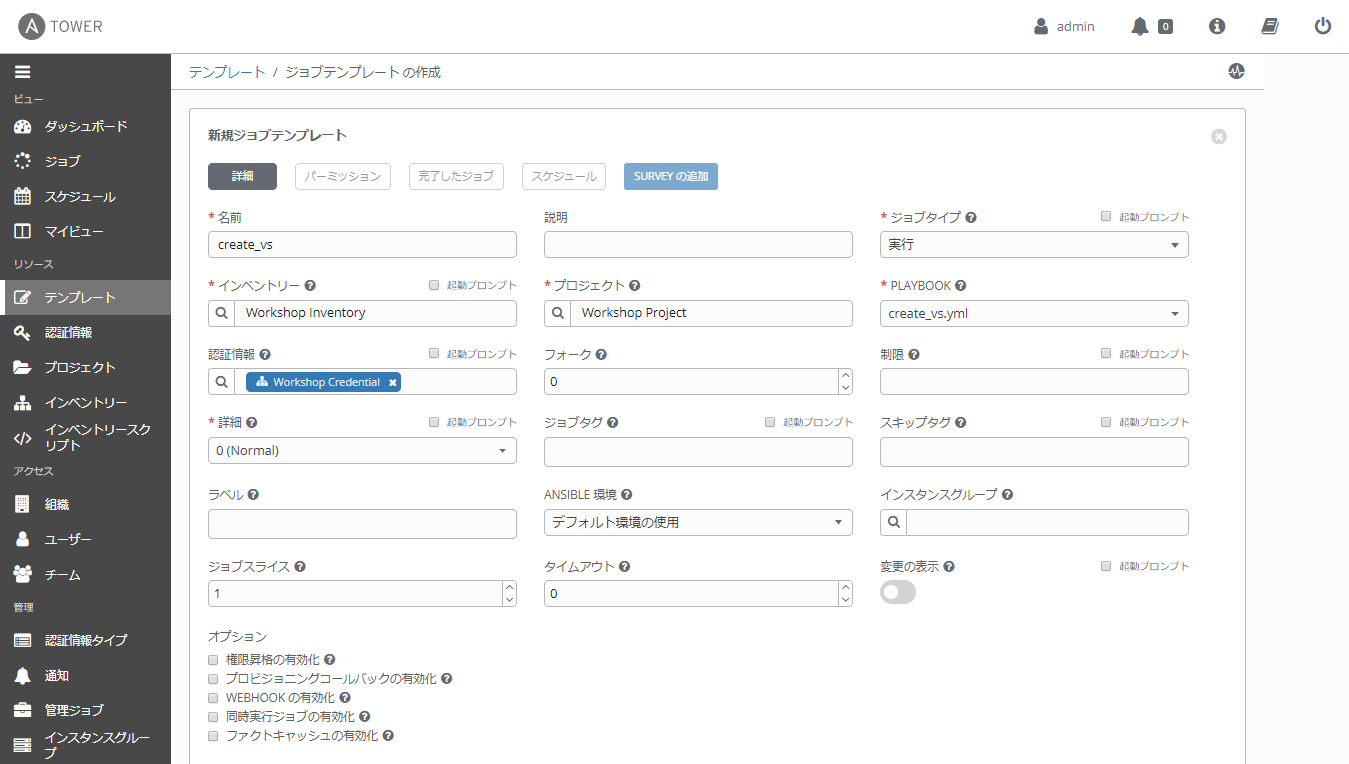Collapse sidebar with hamburger menu icon
This screenshot has width=1349, height=764.
[x=22, y=72]
